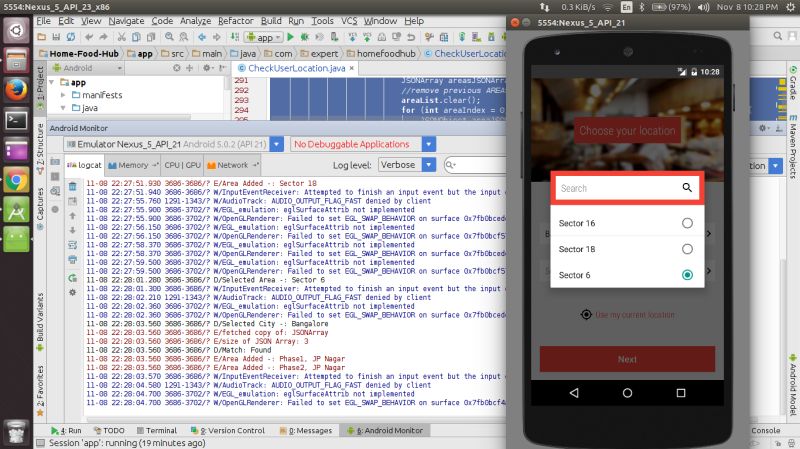Viewport: 800px width, 449px height.
Task: Click the Home-Food-Hub breadcrumb
Action: pyautogui.click(x=79, y=54)
